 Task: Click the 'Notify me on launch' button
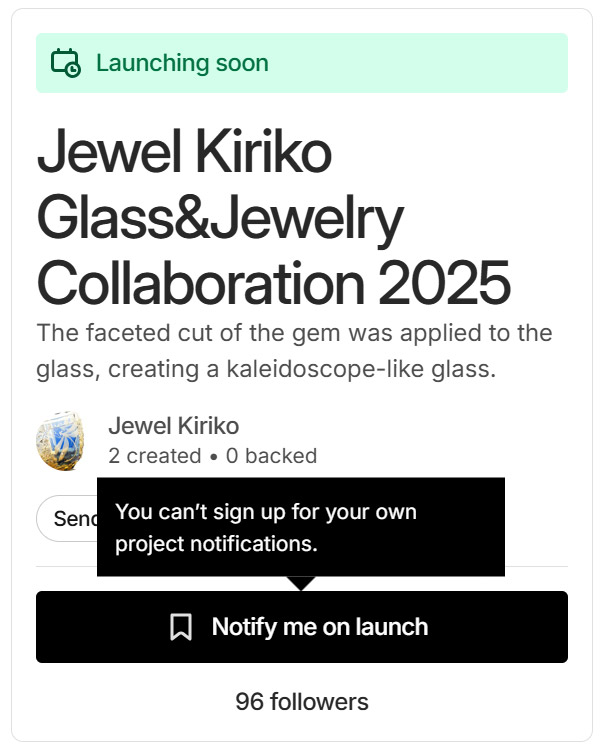[302, 627]
